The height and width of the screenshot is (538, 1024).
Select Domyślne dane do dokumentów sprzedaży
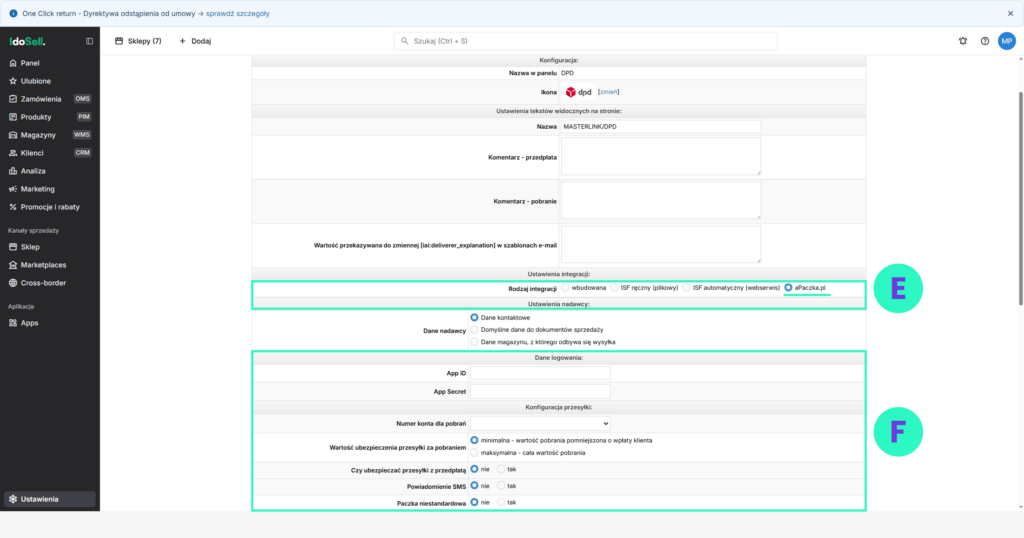474,330
